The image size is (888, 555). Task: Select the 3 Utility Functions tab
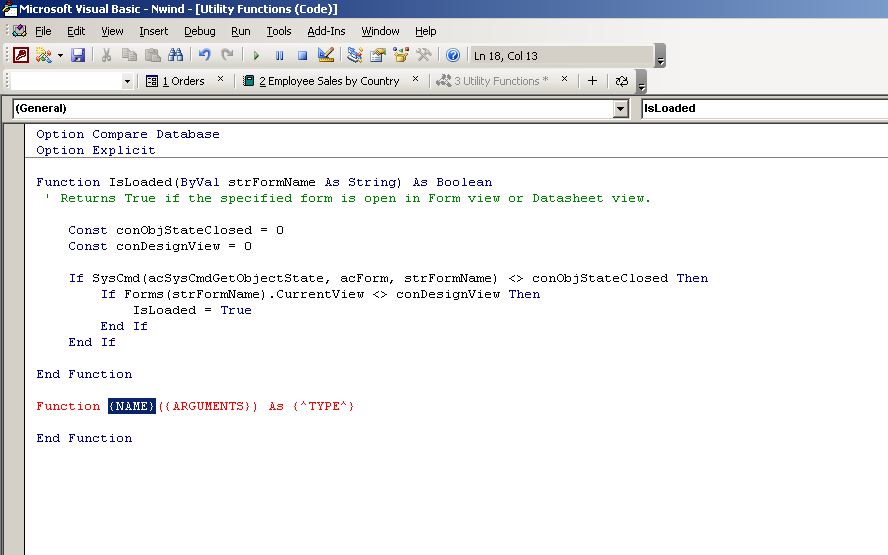(492, 81)
